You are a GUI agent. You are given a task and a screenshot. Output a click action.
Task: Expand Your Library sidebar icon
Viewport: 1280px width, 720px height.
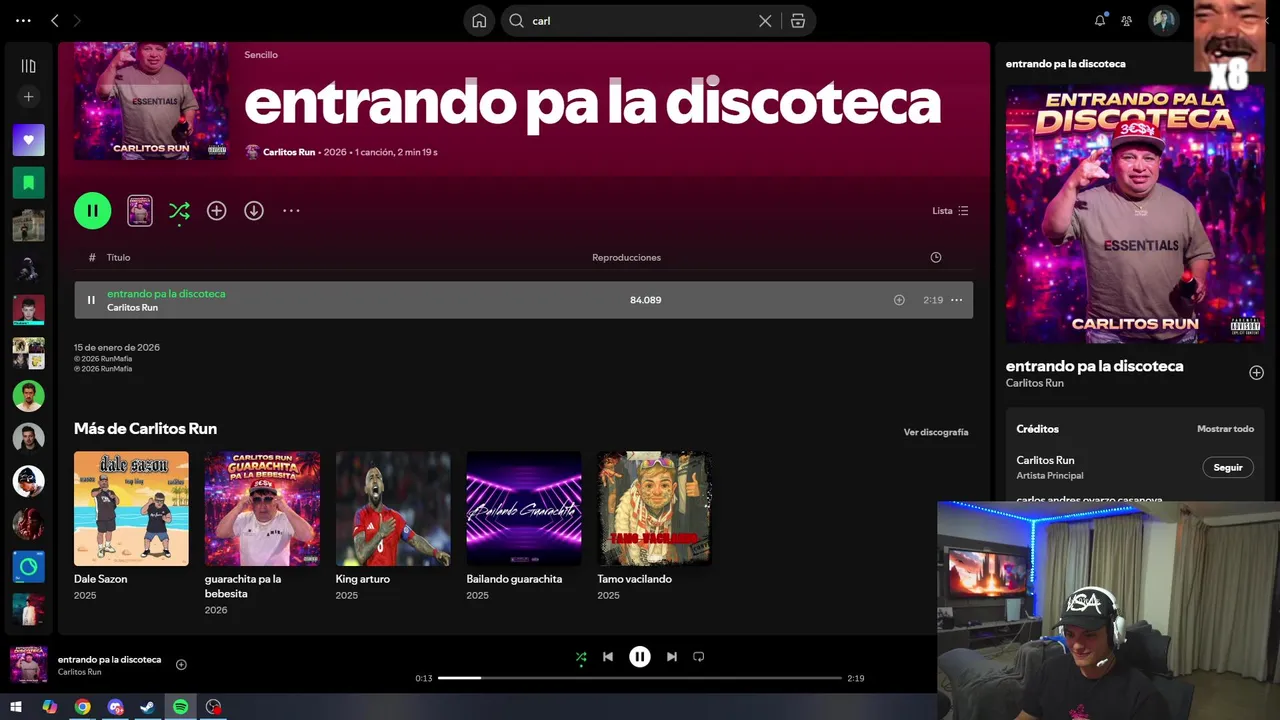(x=28, y=66)
